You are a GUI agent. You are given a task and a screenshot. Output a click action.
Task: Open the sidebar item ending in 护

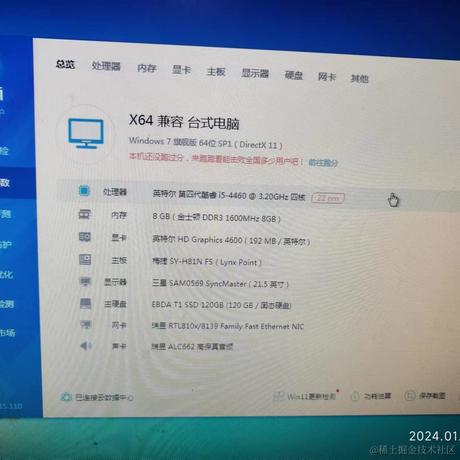coord(6,244)
